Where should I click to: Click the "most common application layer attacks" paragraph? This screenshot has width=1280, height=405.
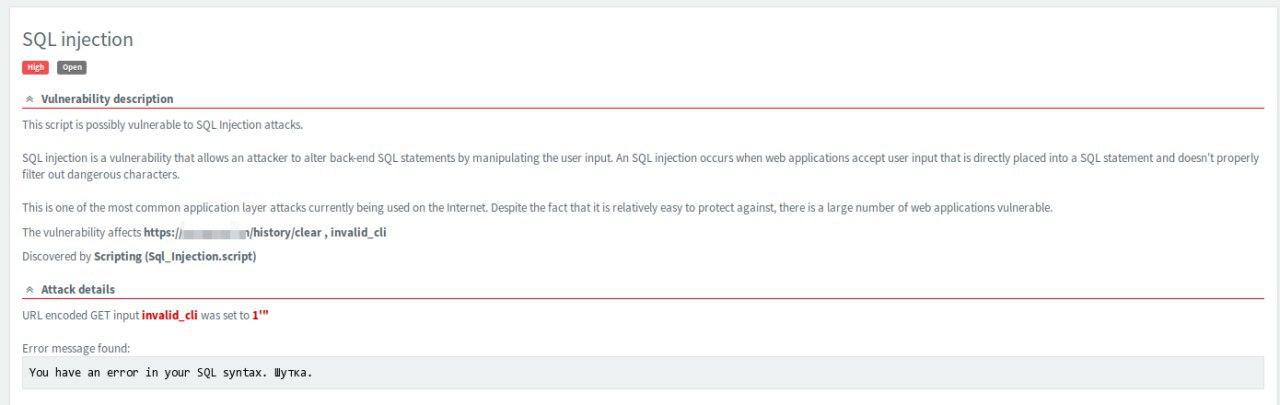(x=537, y=207)
